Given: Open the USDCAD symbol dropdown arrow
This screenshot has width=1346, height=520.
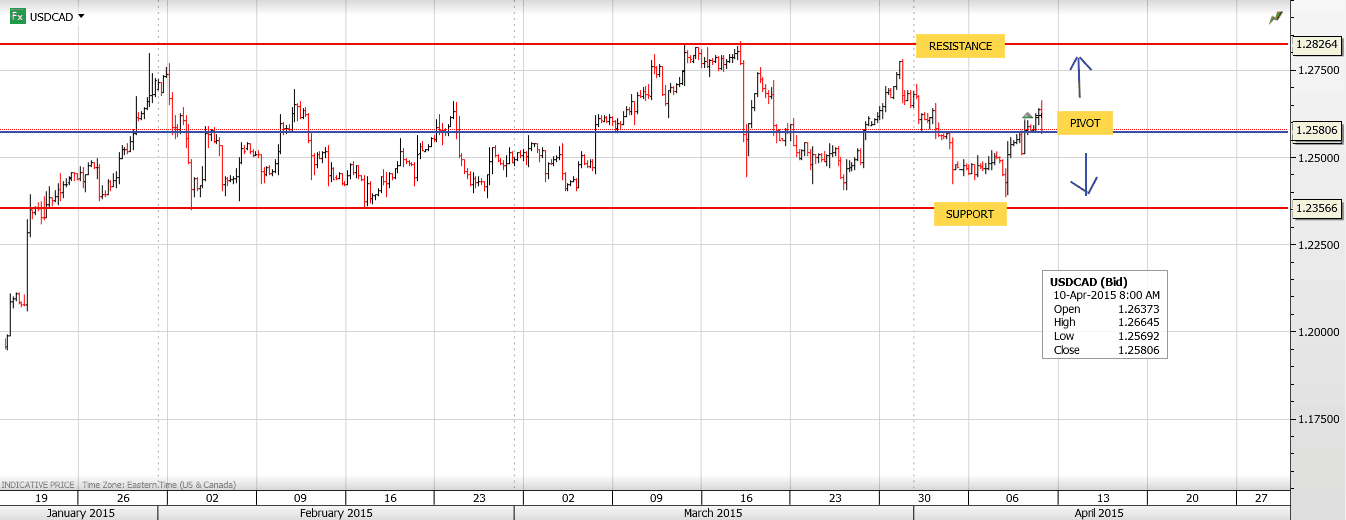Looking at the screenshot, I should coord(81,17).
